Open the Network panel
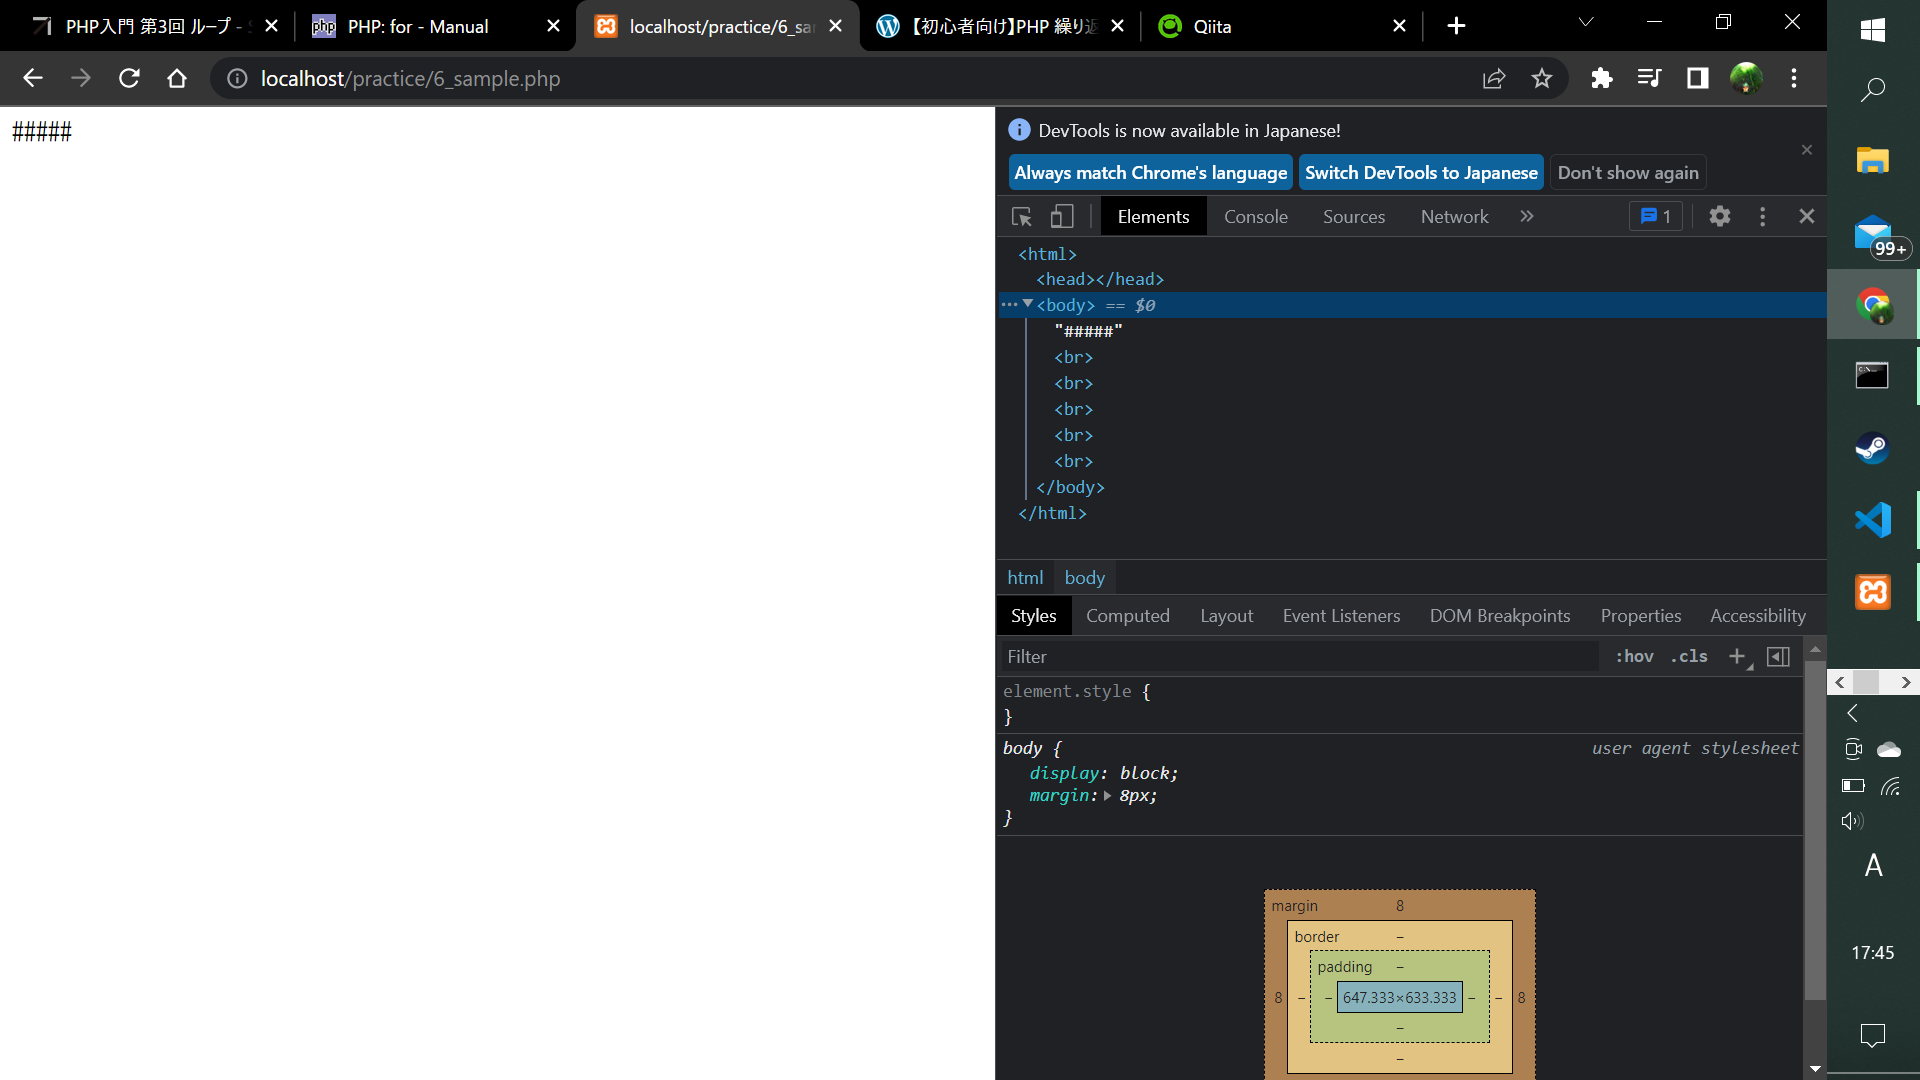Viewport: 1920px width, 1080px height. [1454, 216]
